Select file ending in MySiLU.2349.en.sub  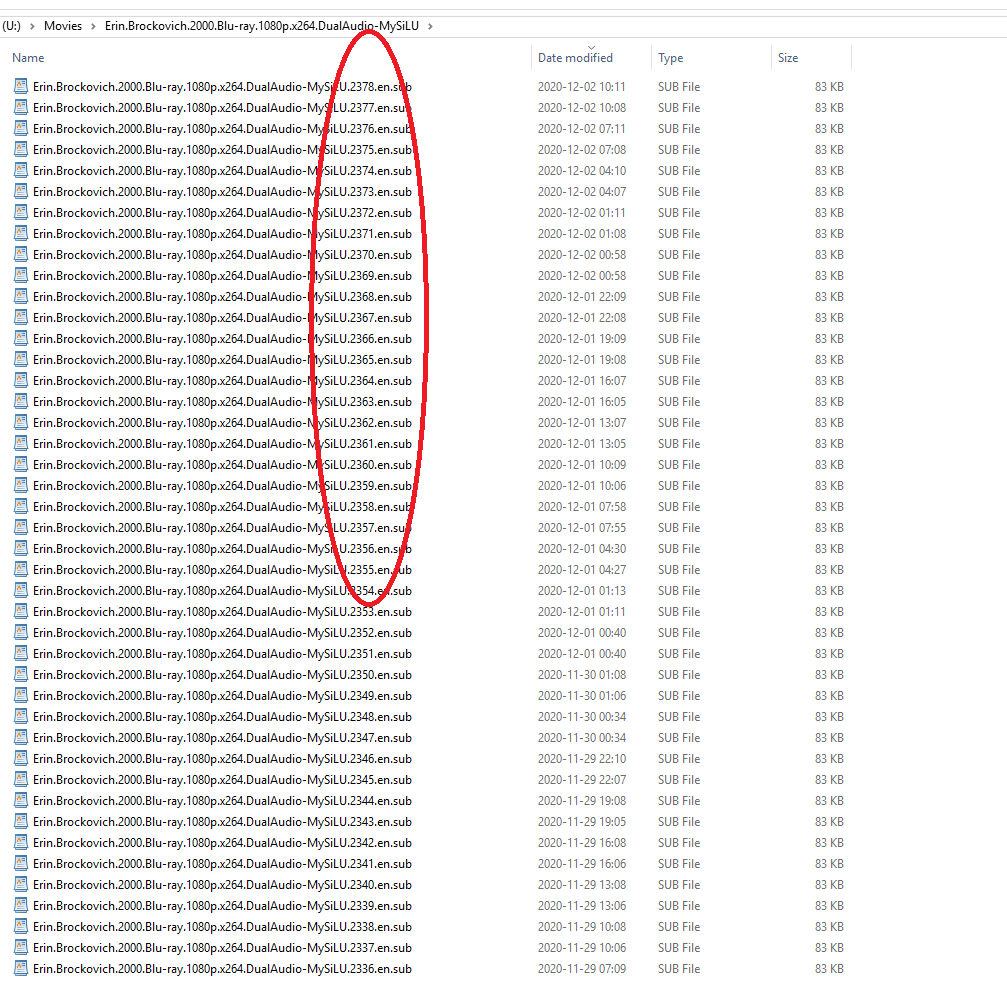point(222,696)
